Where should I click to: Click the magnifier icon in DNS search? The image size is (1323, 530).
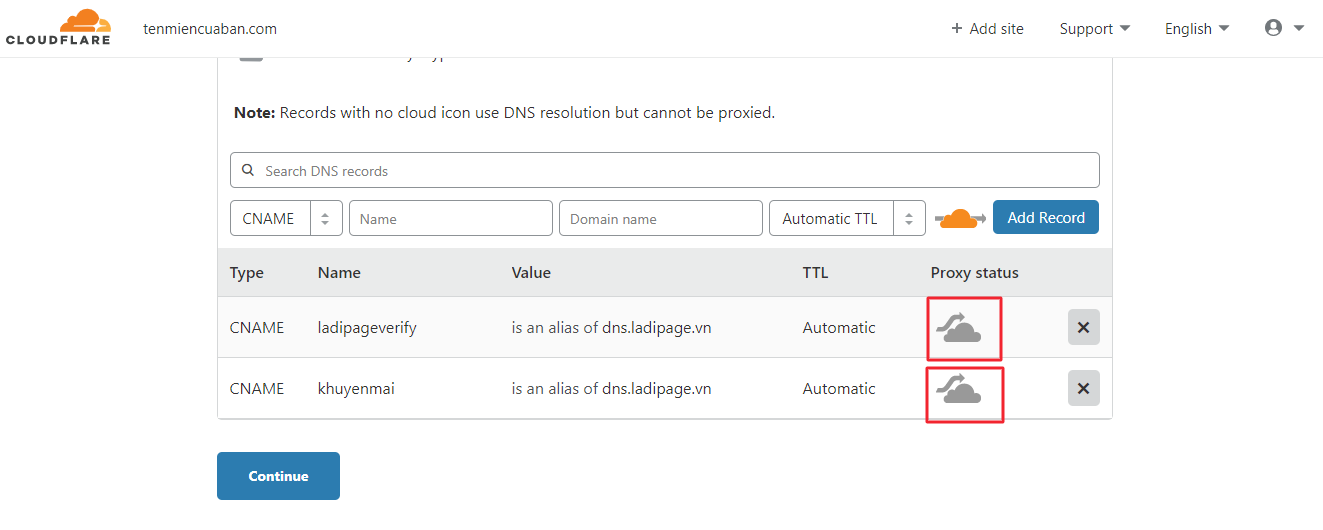(x=248, y=171)
